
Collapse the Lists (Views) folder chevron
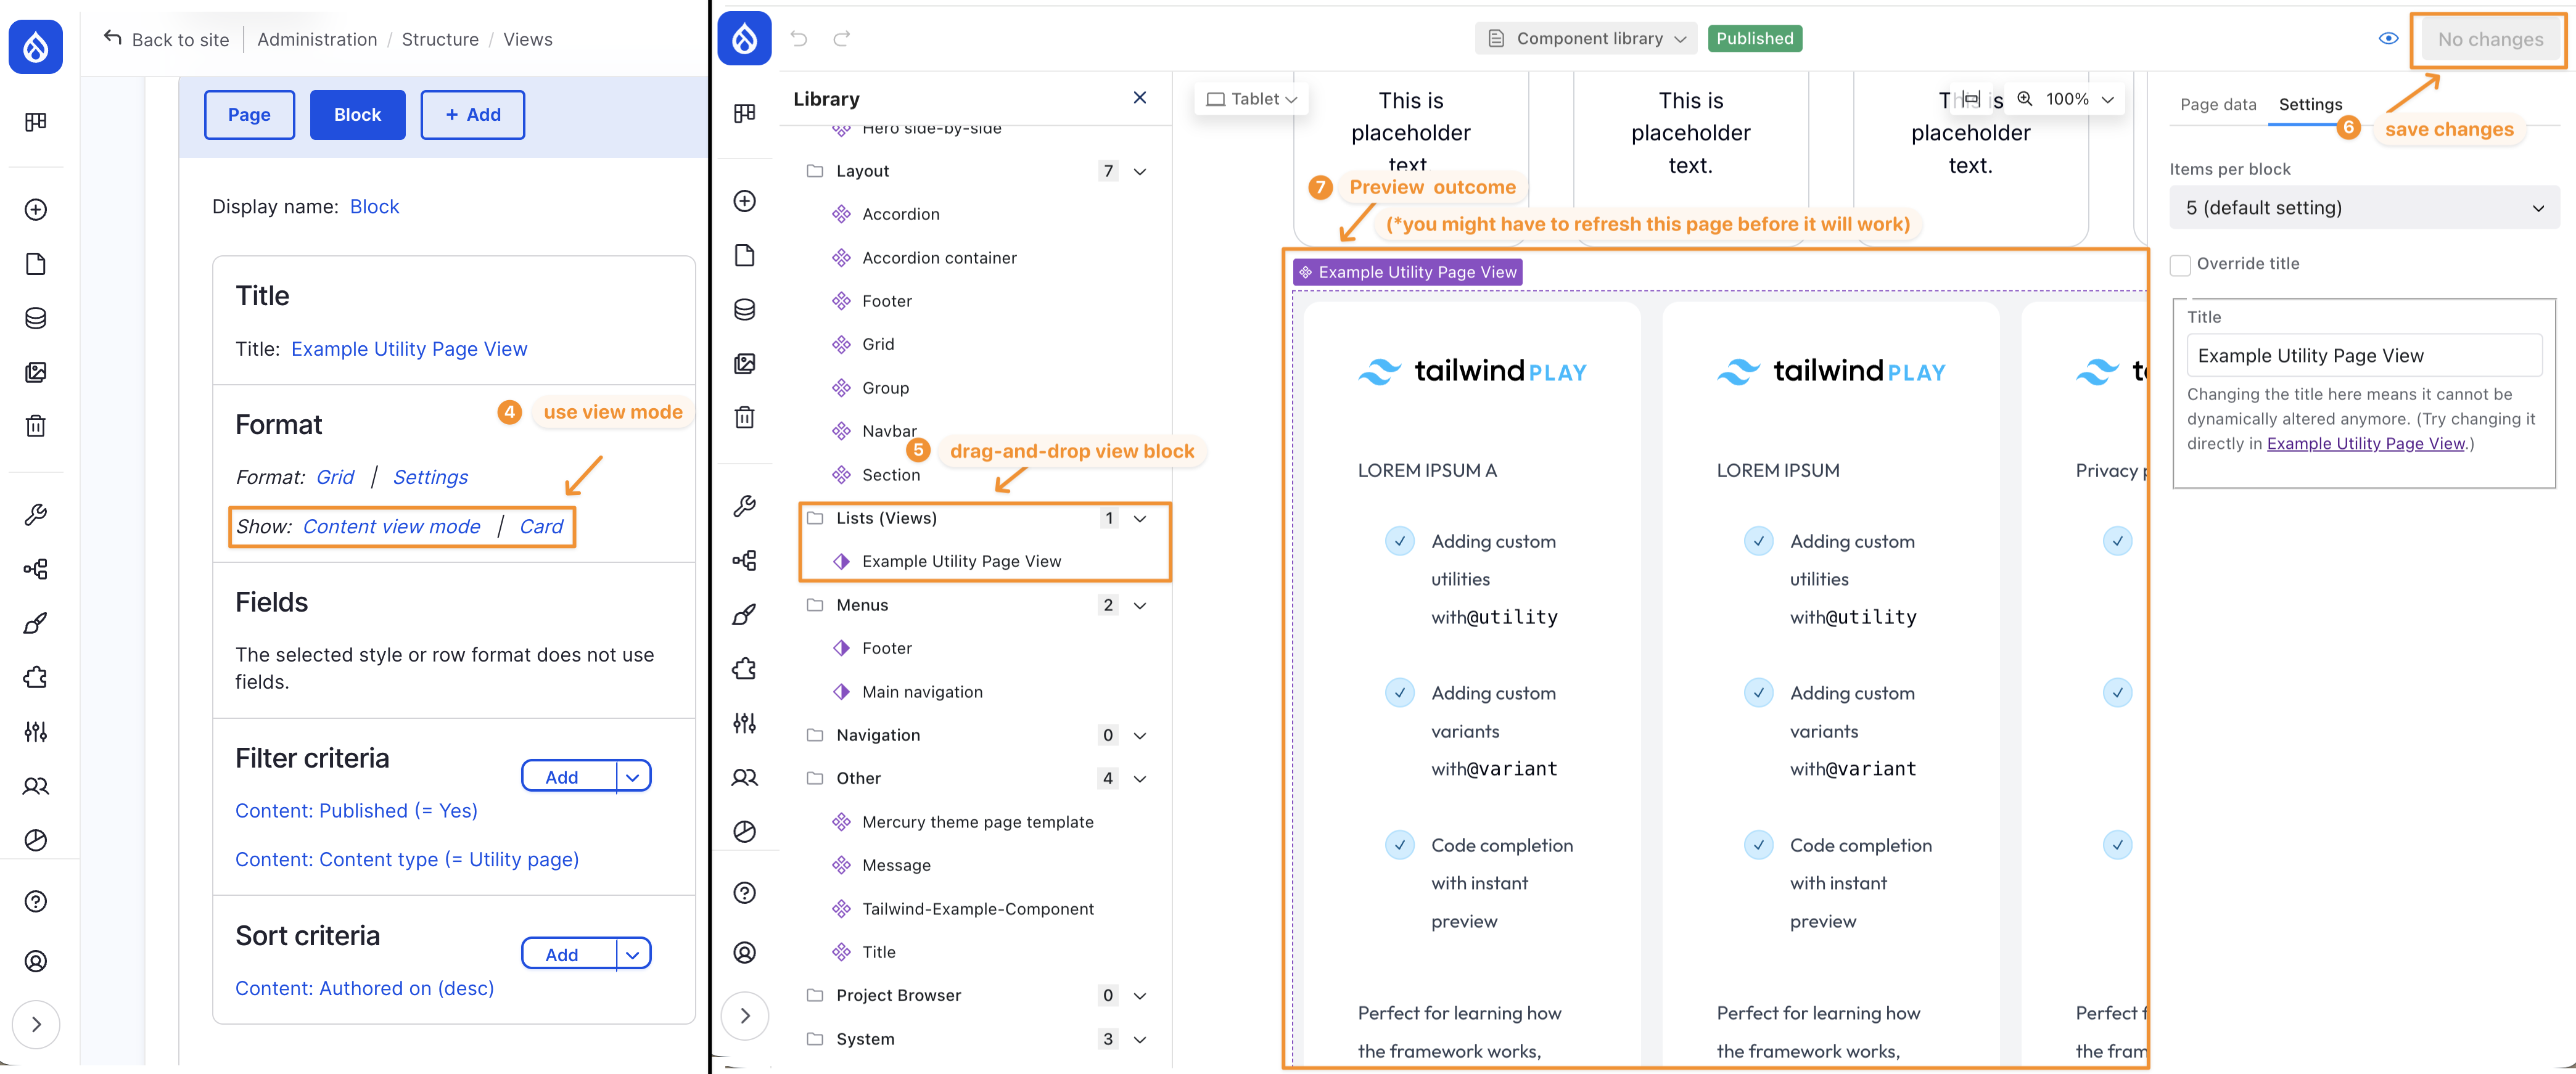click(x=1139, y=518)
